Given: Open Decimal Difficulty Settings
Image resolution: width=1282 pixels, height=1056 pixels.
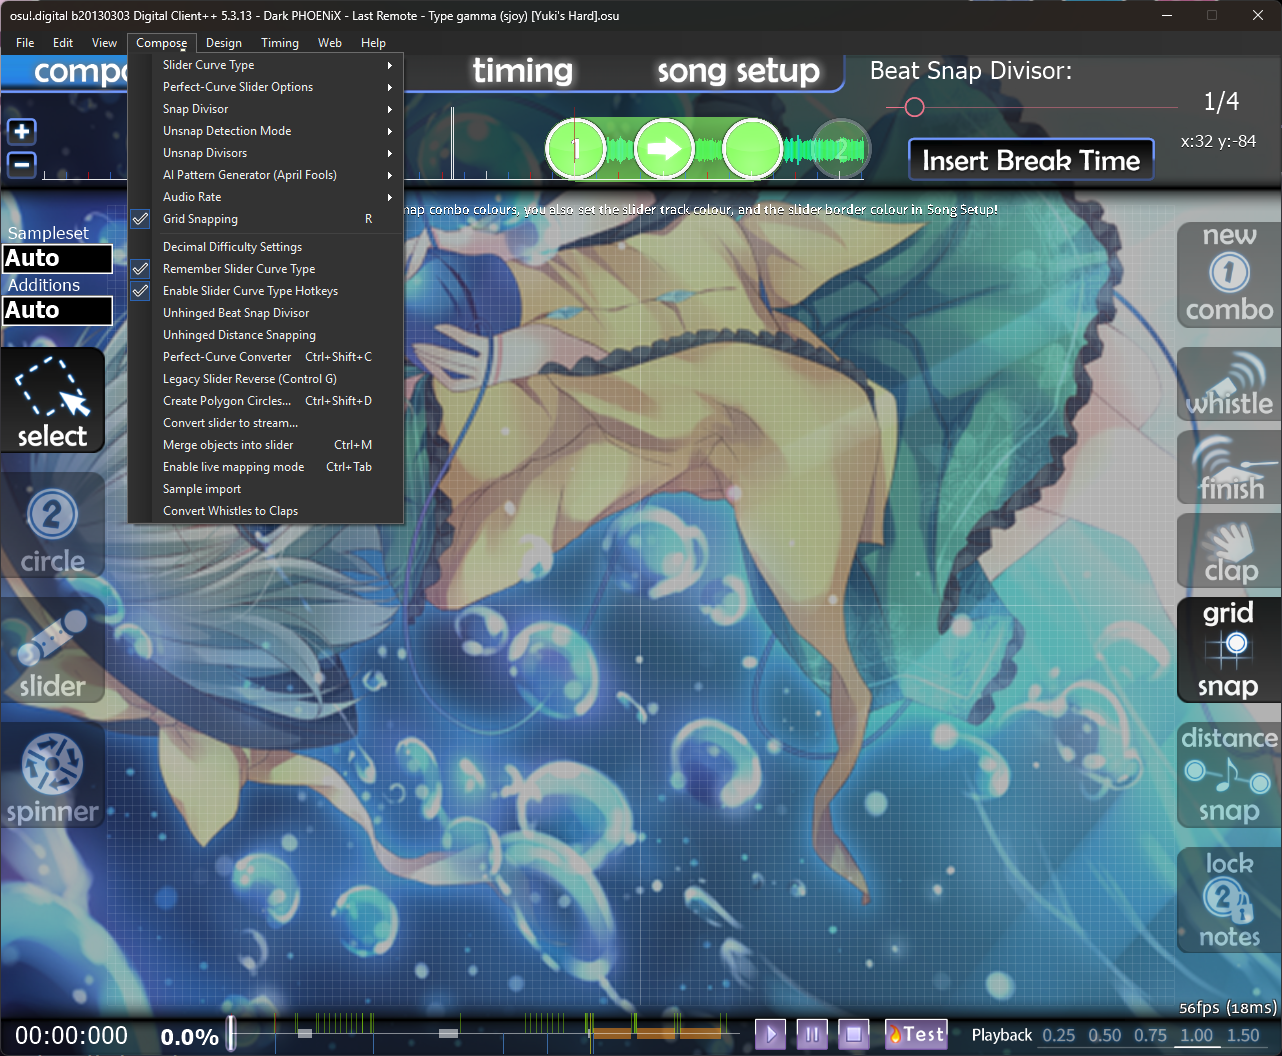Looking at the screenshot, I should pos(266,247).
